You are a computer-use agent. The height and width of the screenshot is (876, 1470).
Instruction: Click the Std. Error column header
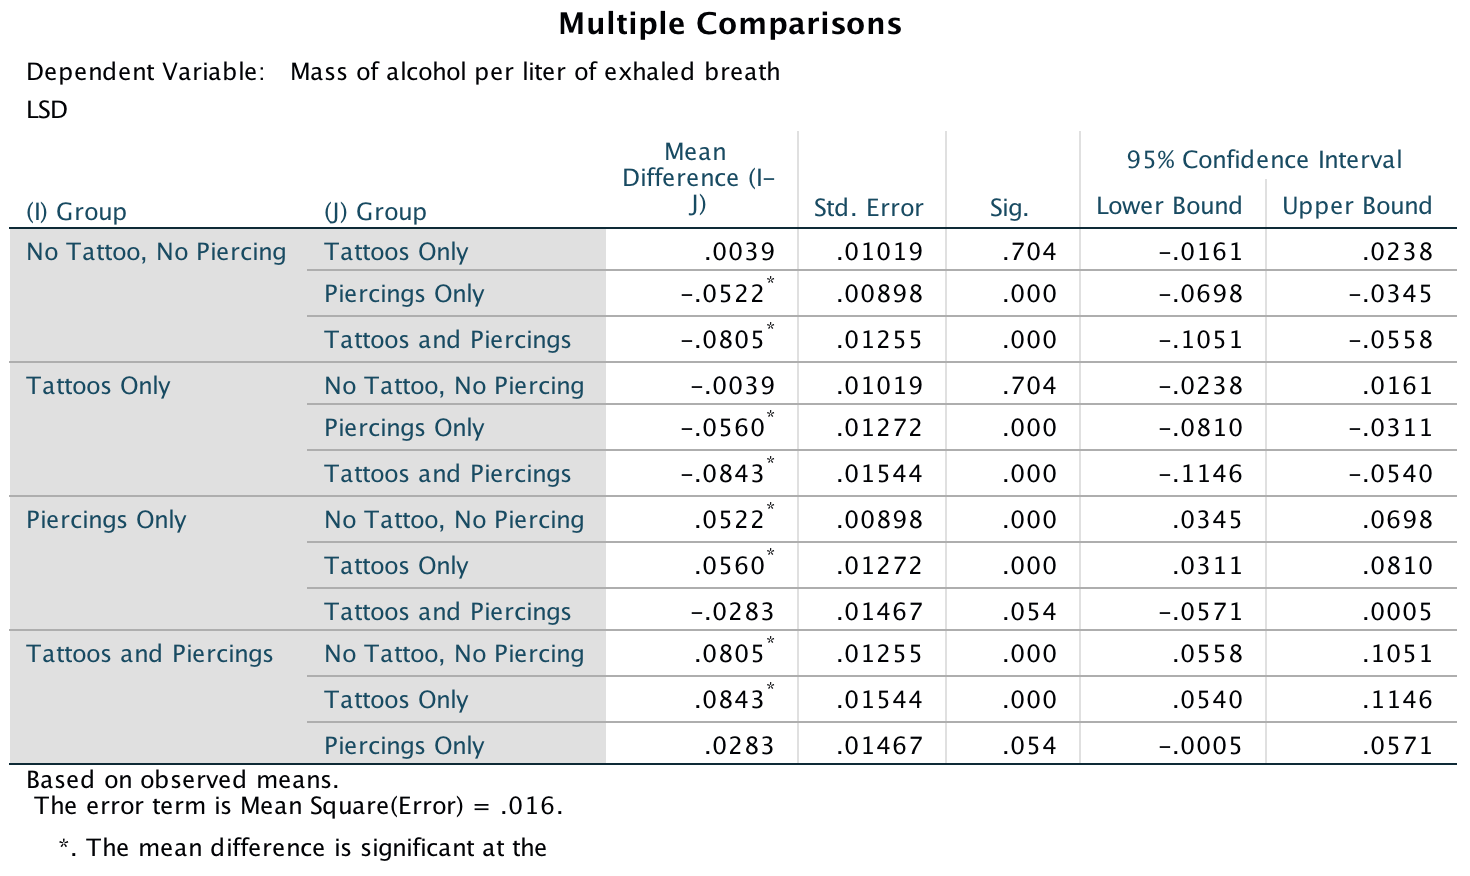click(x=868, y=208)
